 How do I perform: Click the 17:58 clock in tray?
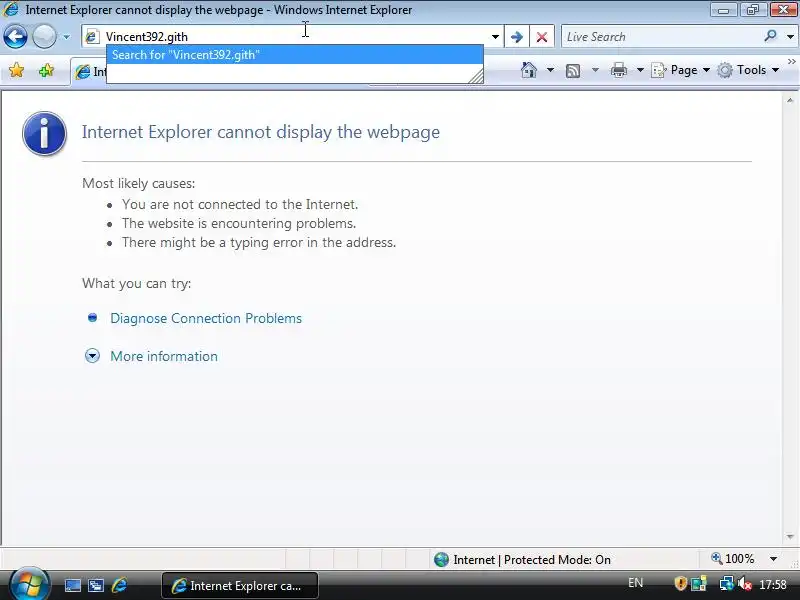(x=772, y=584)
